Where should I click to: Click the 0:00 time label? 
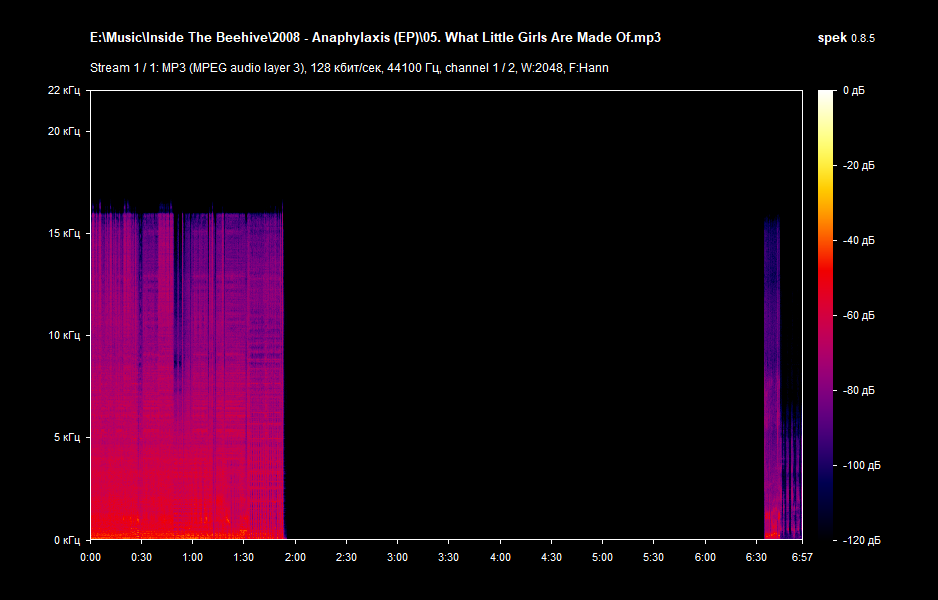pyautogui.click(x=90, y=558)
